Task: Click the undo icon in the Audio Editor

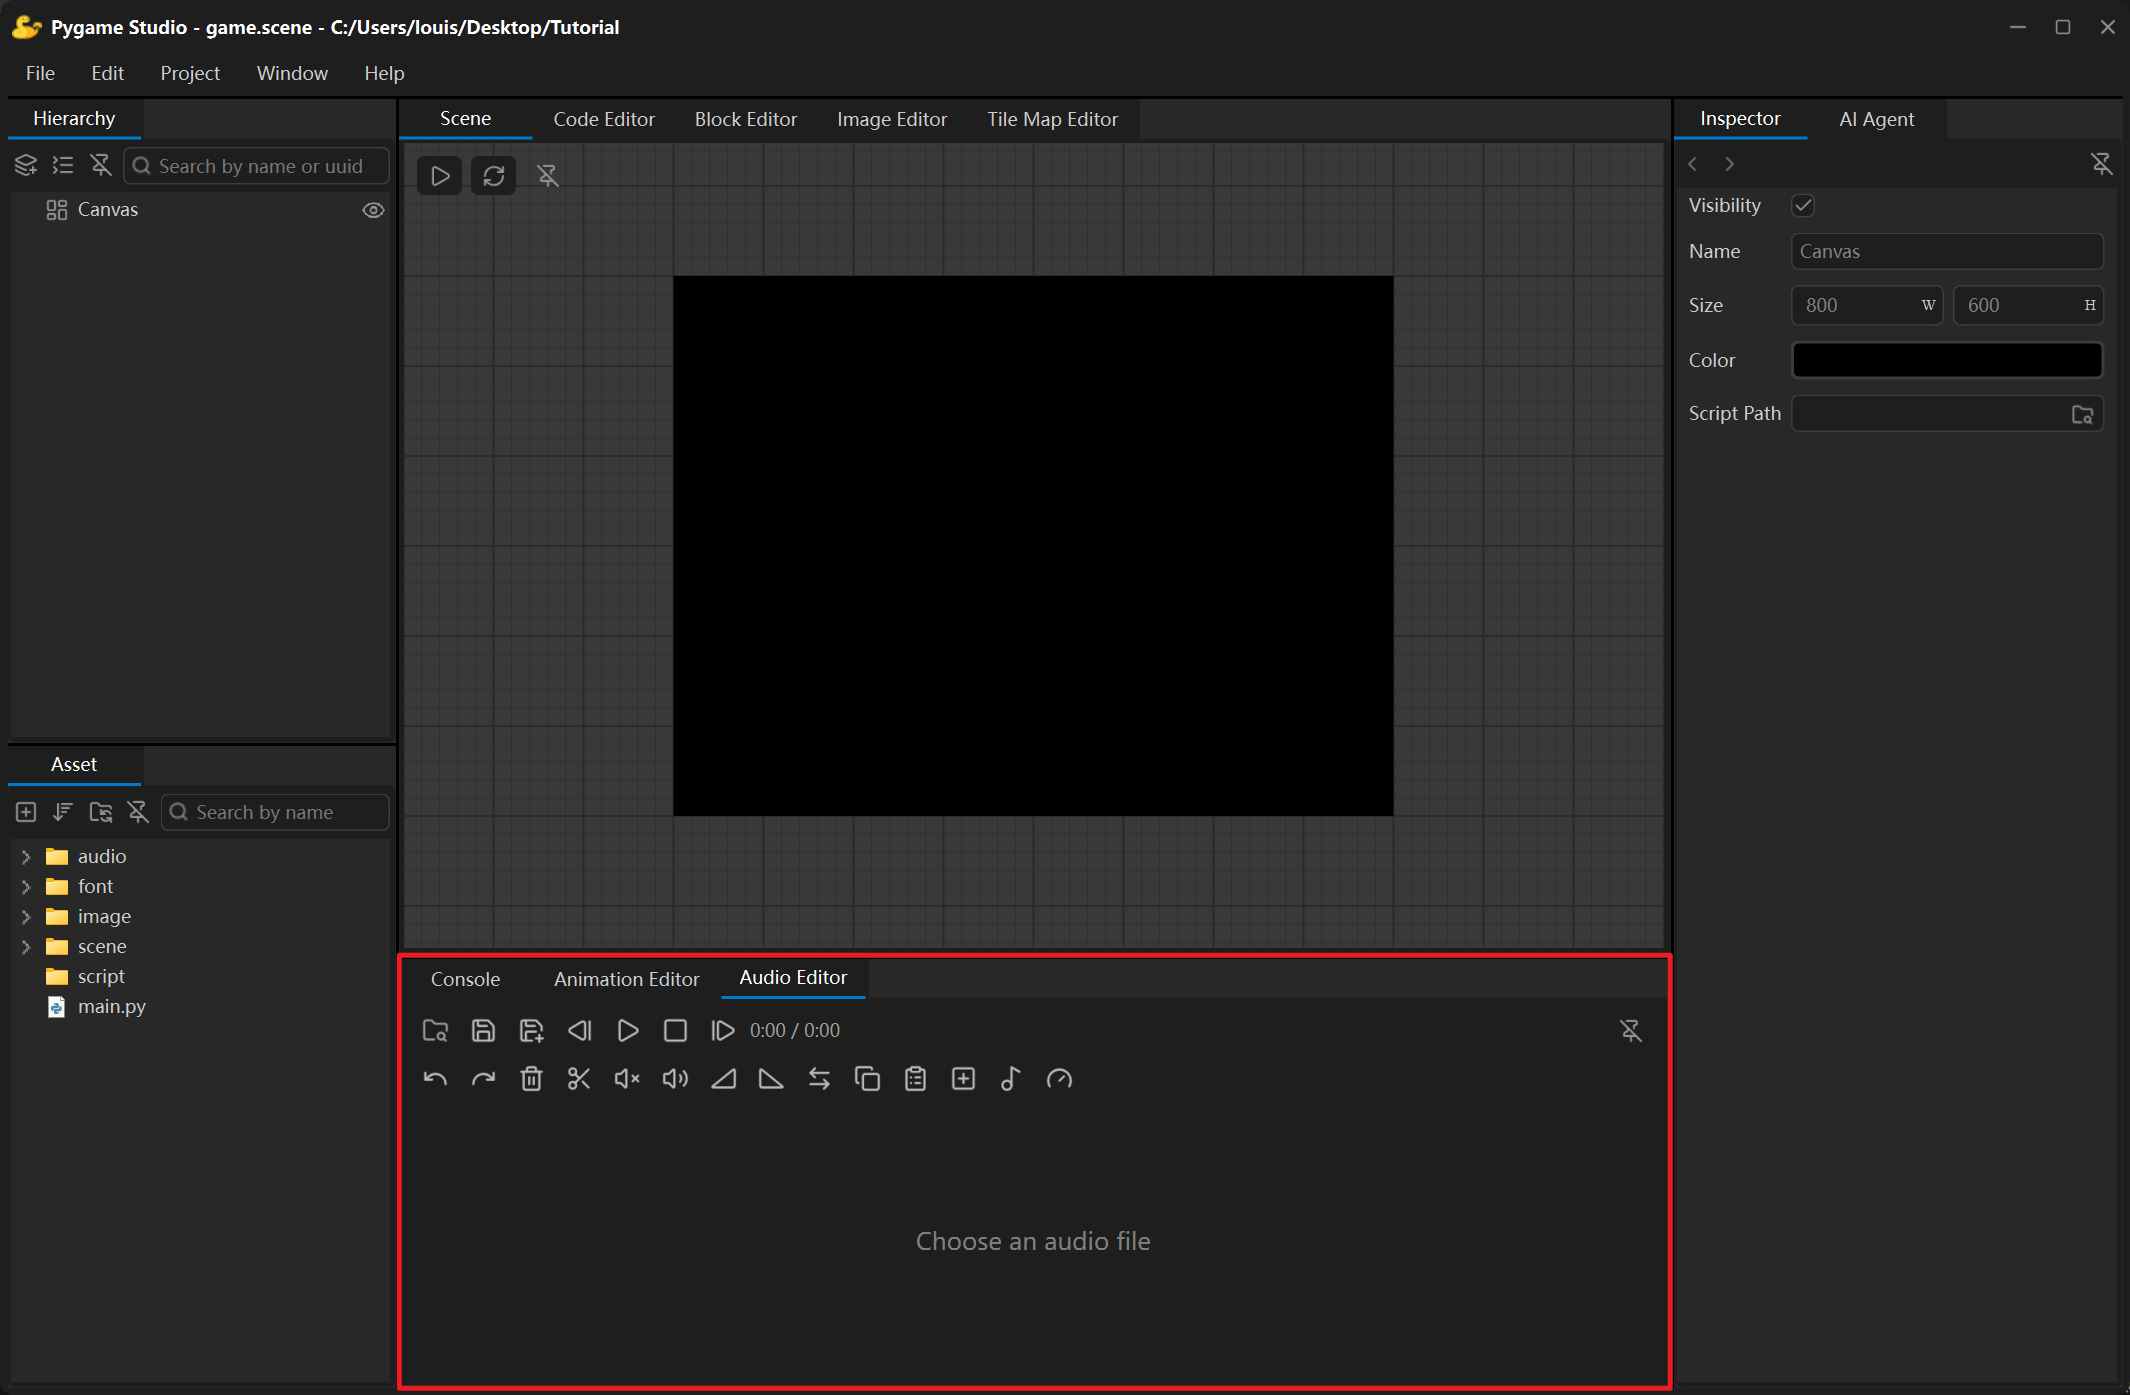Action: click(x=435, y=1079)
